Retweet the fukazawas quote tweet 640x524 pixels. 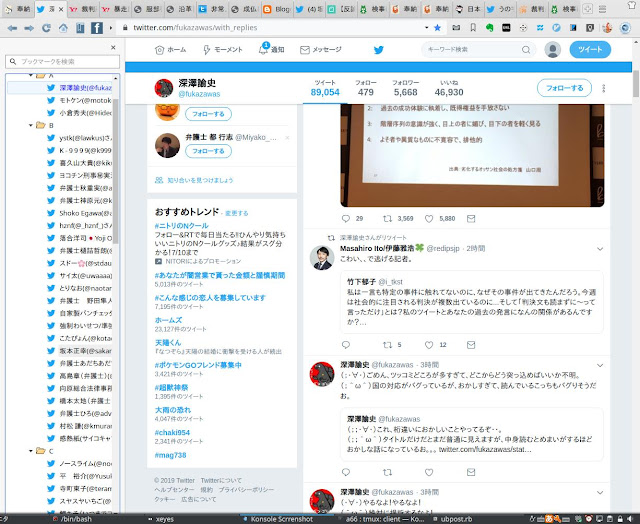point(387,472)
